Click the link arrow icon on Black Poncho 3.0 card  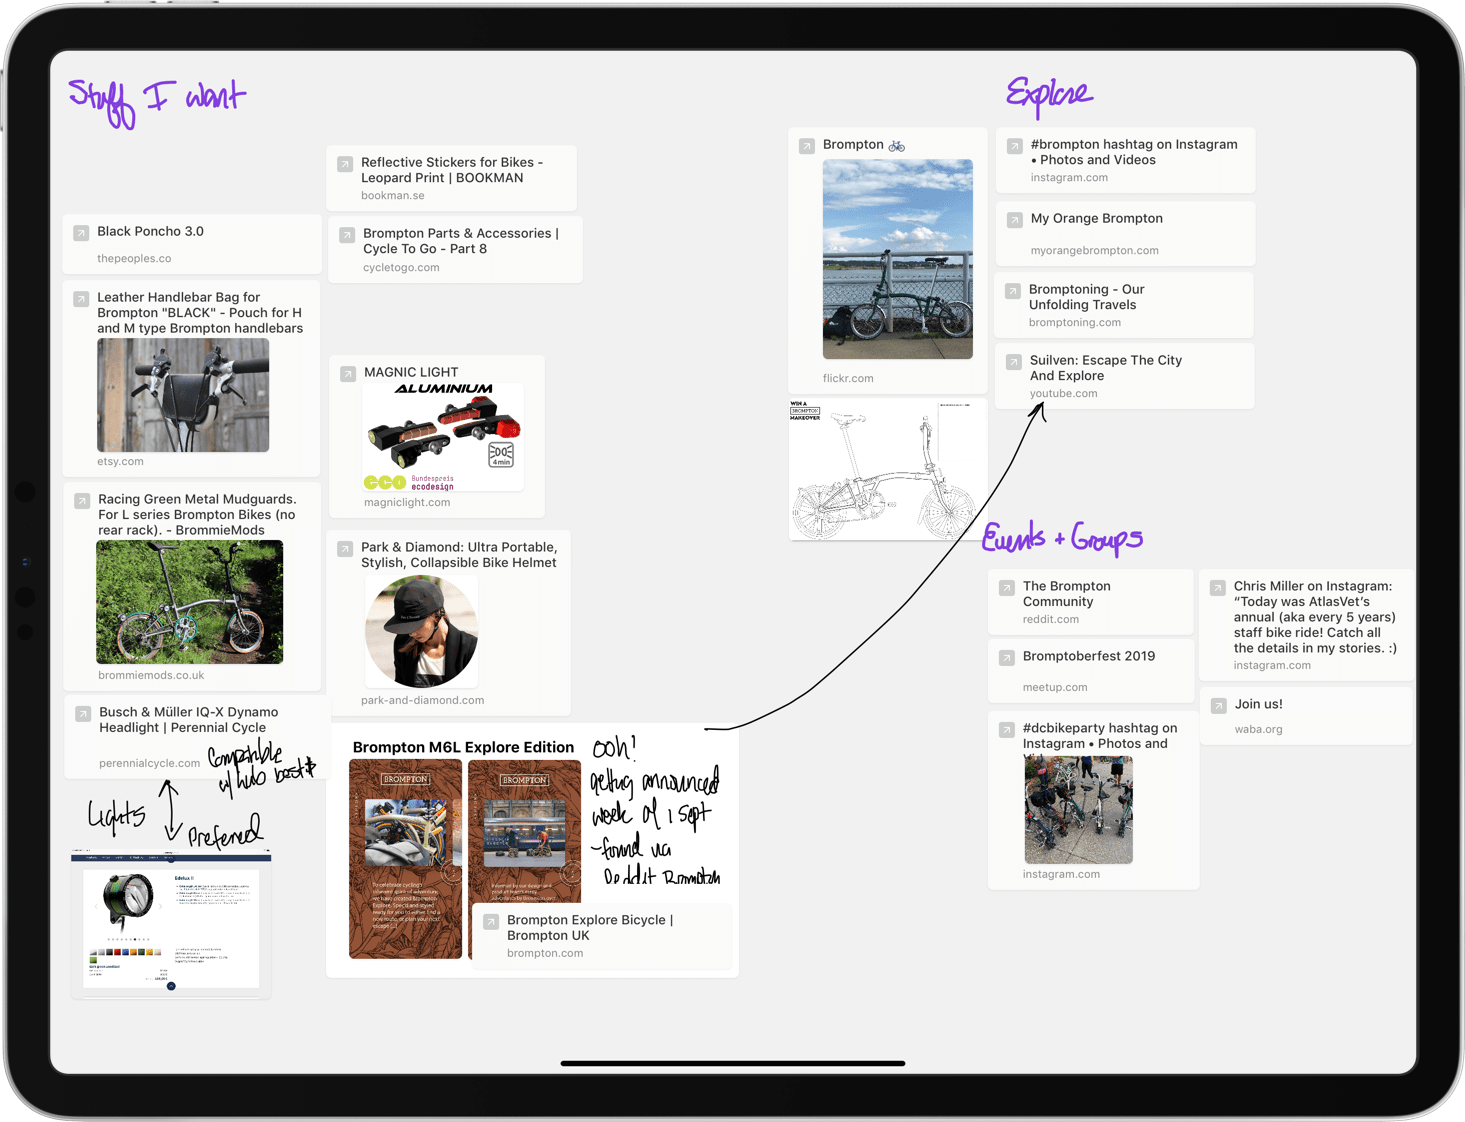[x=81, y=233]
